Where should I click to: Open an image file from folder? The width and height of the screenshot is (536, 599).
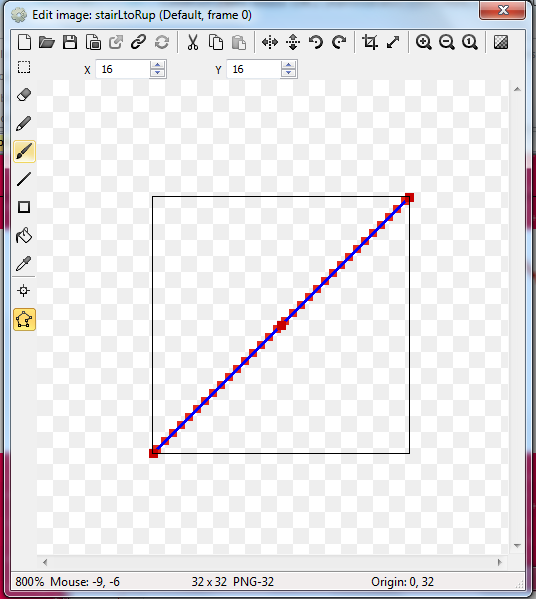click(x=47, y=42)
